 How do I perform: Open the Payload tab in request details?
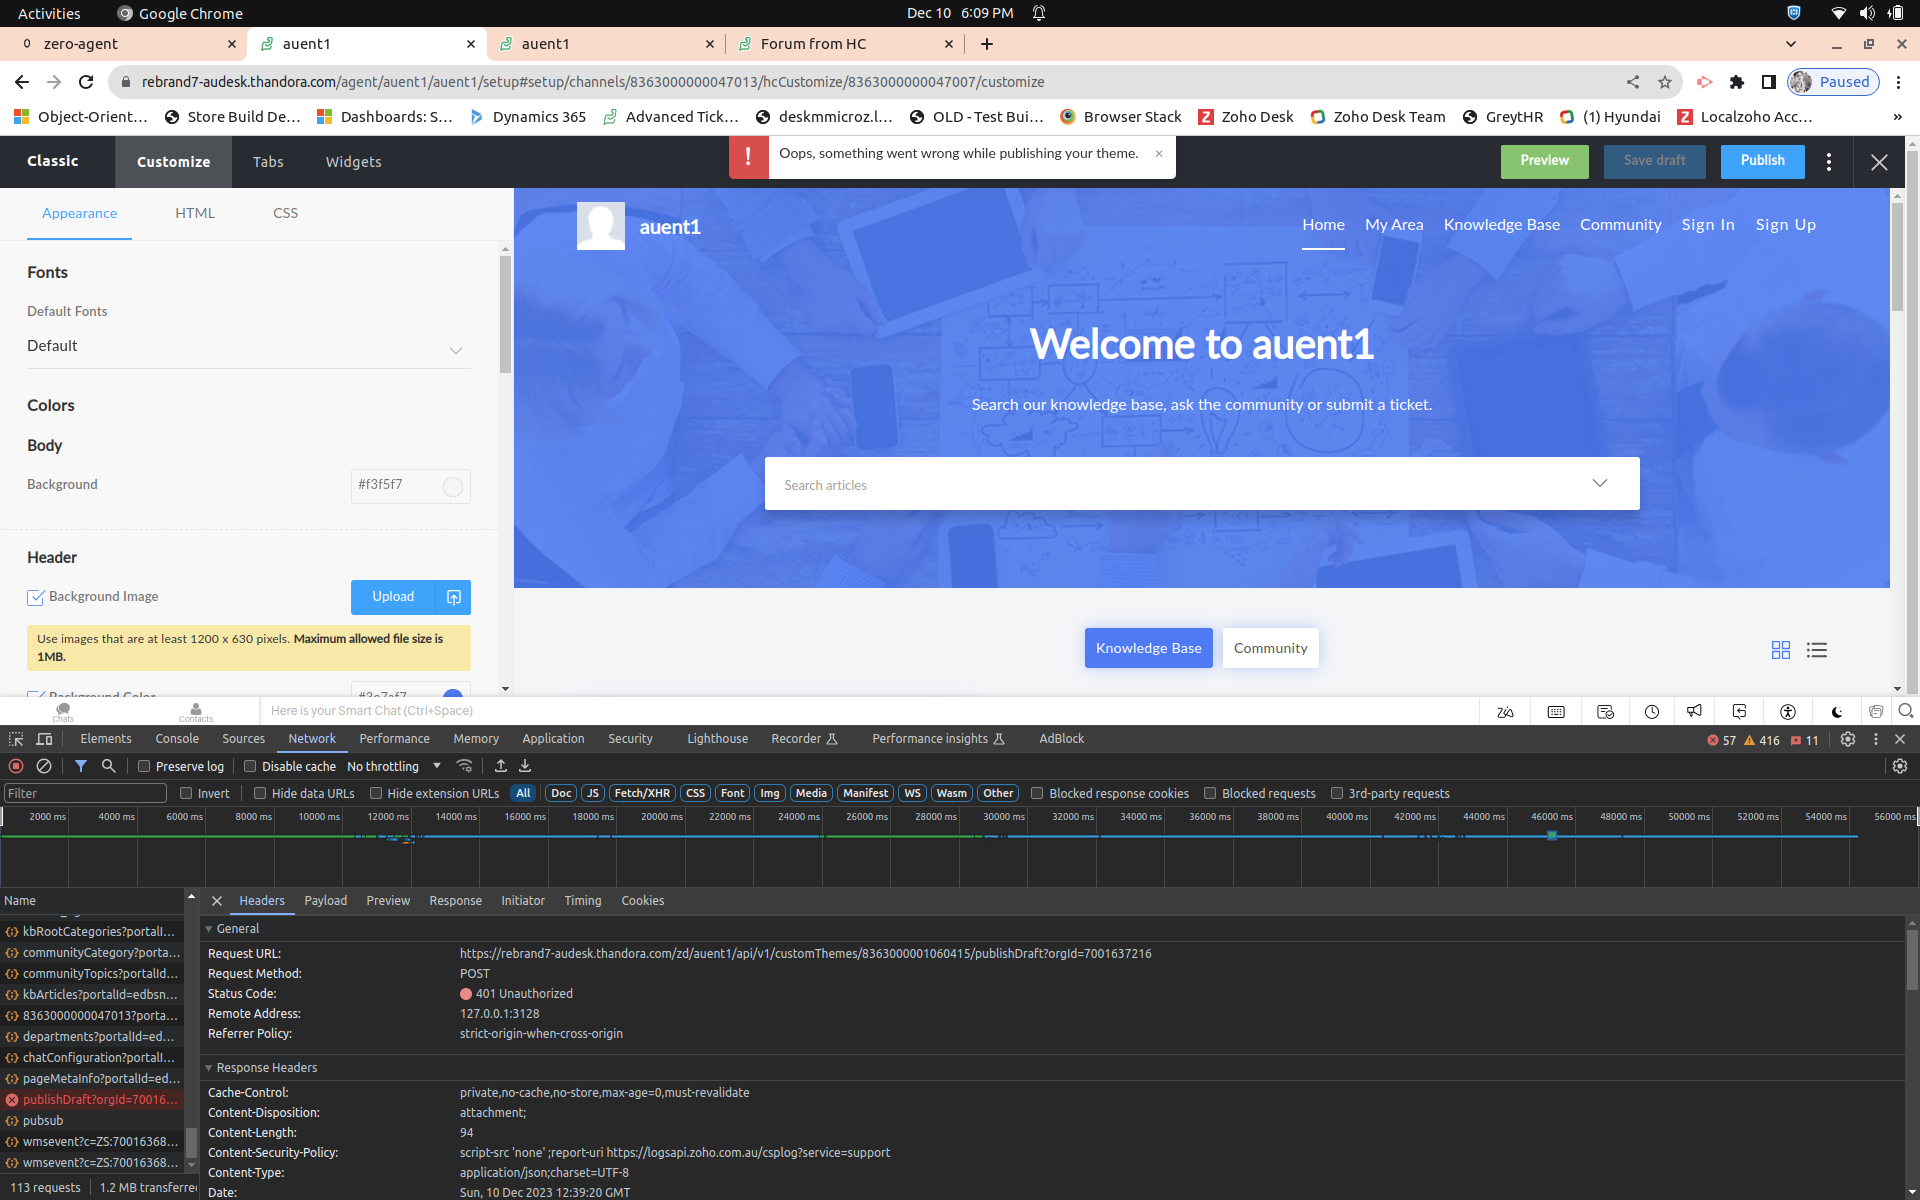point(325,901)
